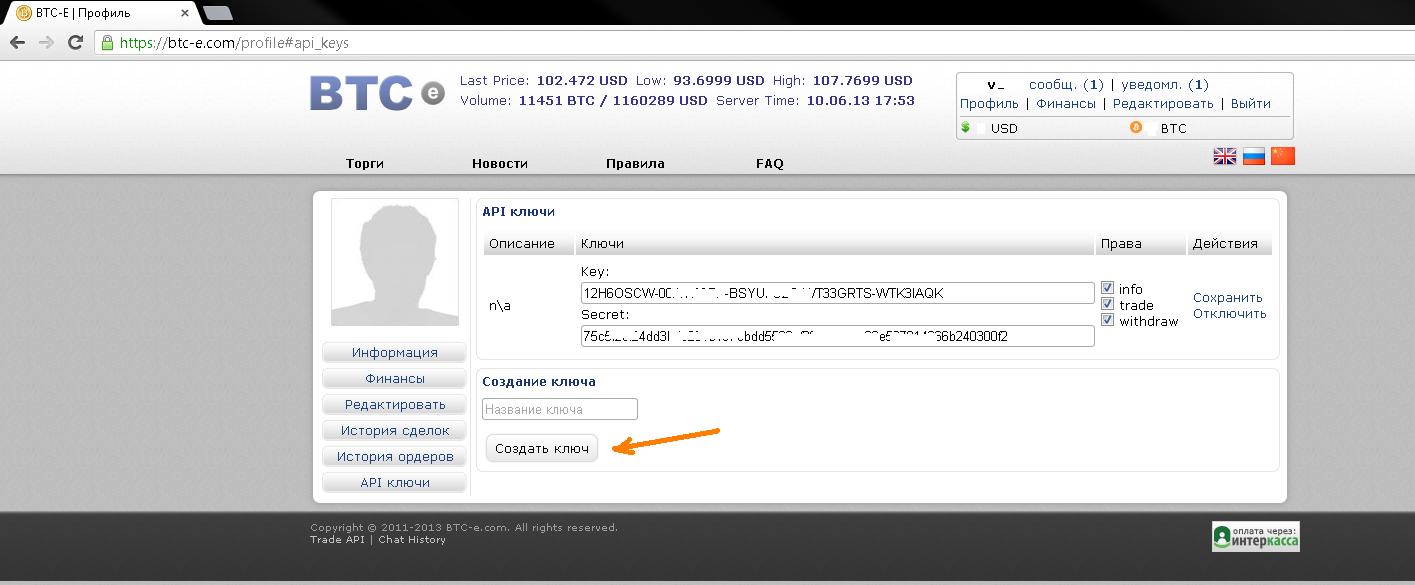Open the FAQ menu item
The image size is (1415, 585).
770,163
